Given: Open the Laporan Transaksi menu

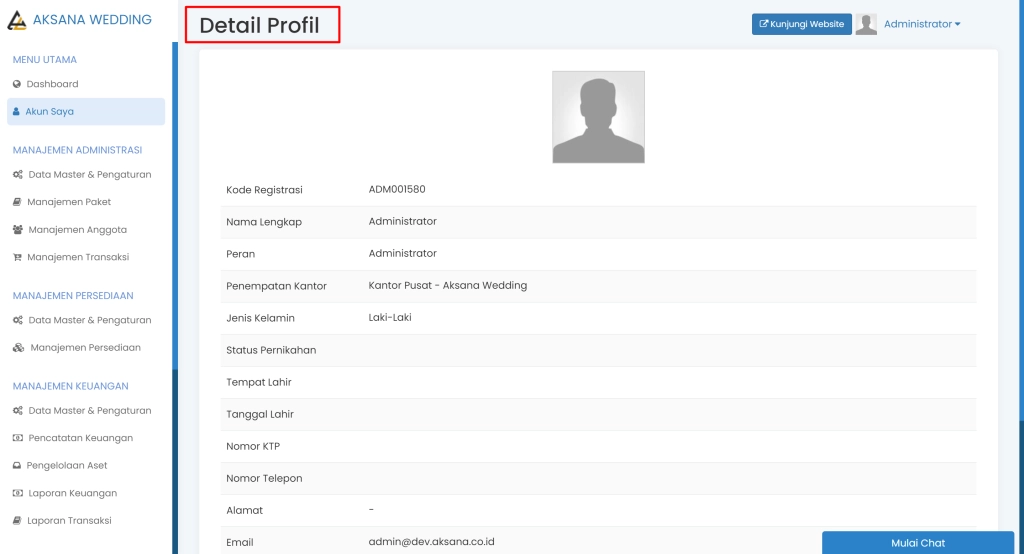Looking at the screenshot, I should click(69, 521).
